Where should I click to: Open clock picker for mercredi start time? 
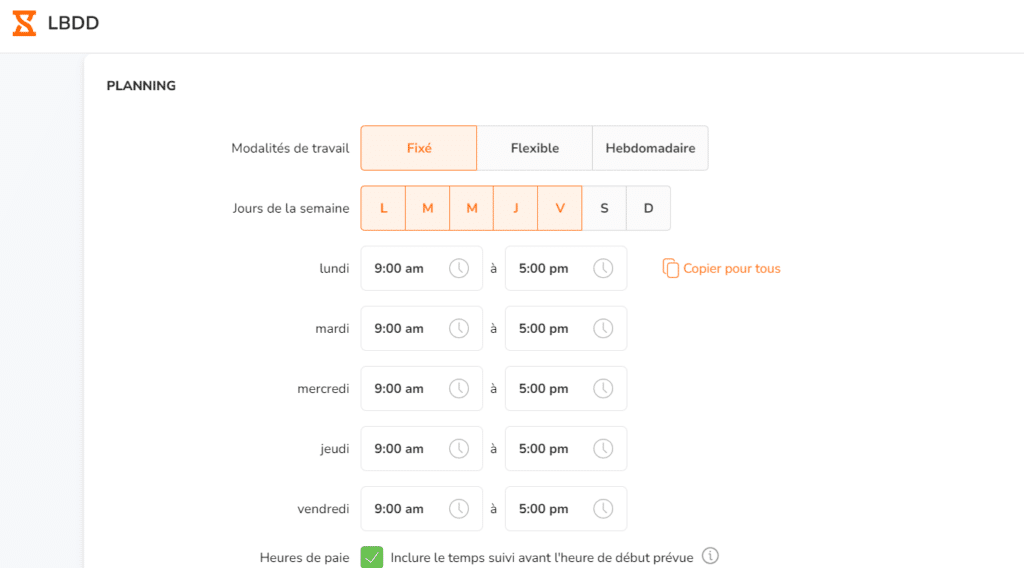pyautogui.click(x=458, y=388)
